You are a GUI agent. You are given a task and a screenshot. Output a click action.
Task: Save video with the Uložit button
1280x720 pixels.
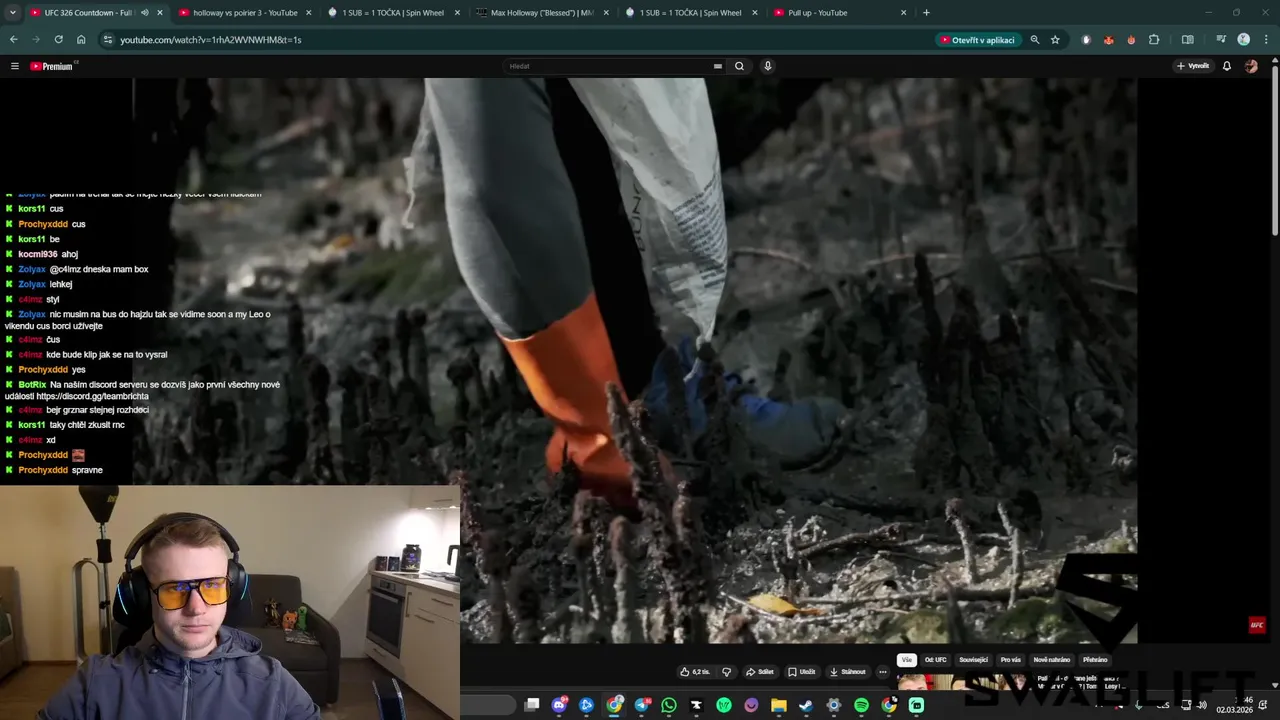pos(802,672)
